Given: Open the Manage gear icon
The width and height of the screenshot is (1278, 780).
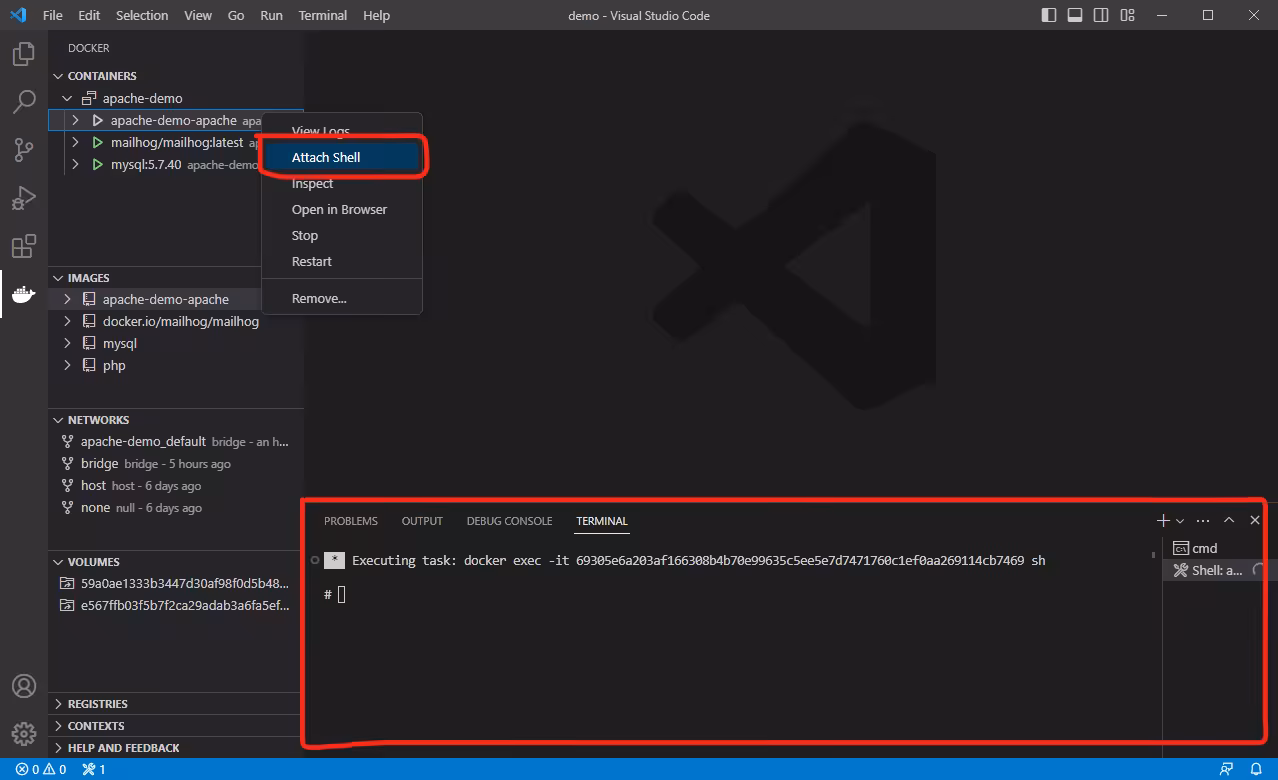Looking at the screenshot, I should click(x=24, y=734).
